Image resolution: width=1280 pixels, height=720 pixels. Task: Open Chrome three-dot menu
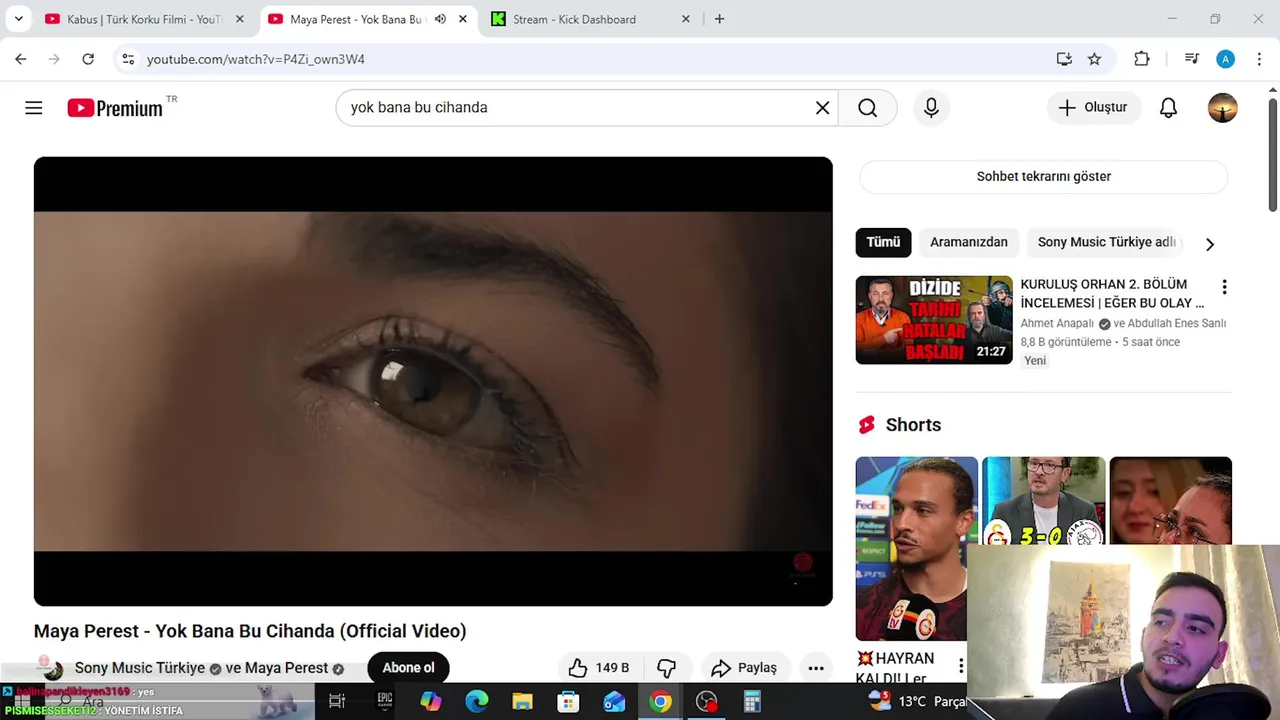click(x=1259, y=59)
